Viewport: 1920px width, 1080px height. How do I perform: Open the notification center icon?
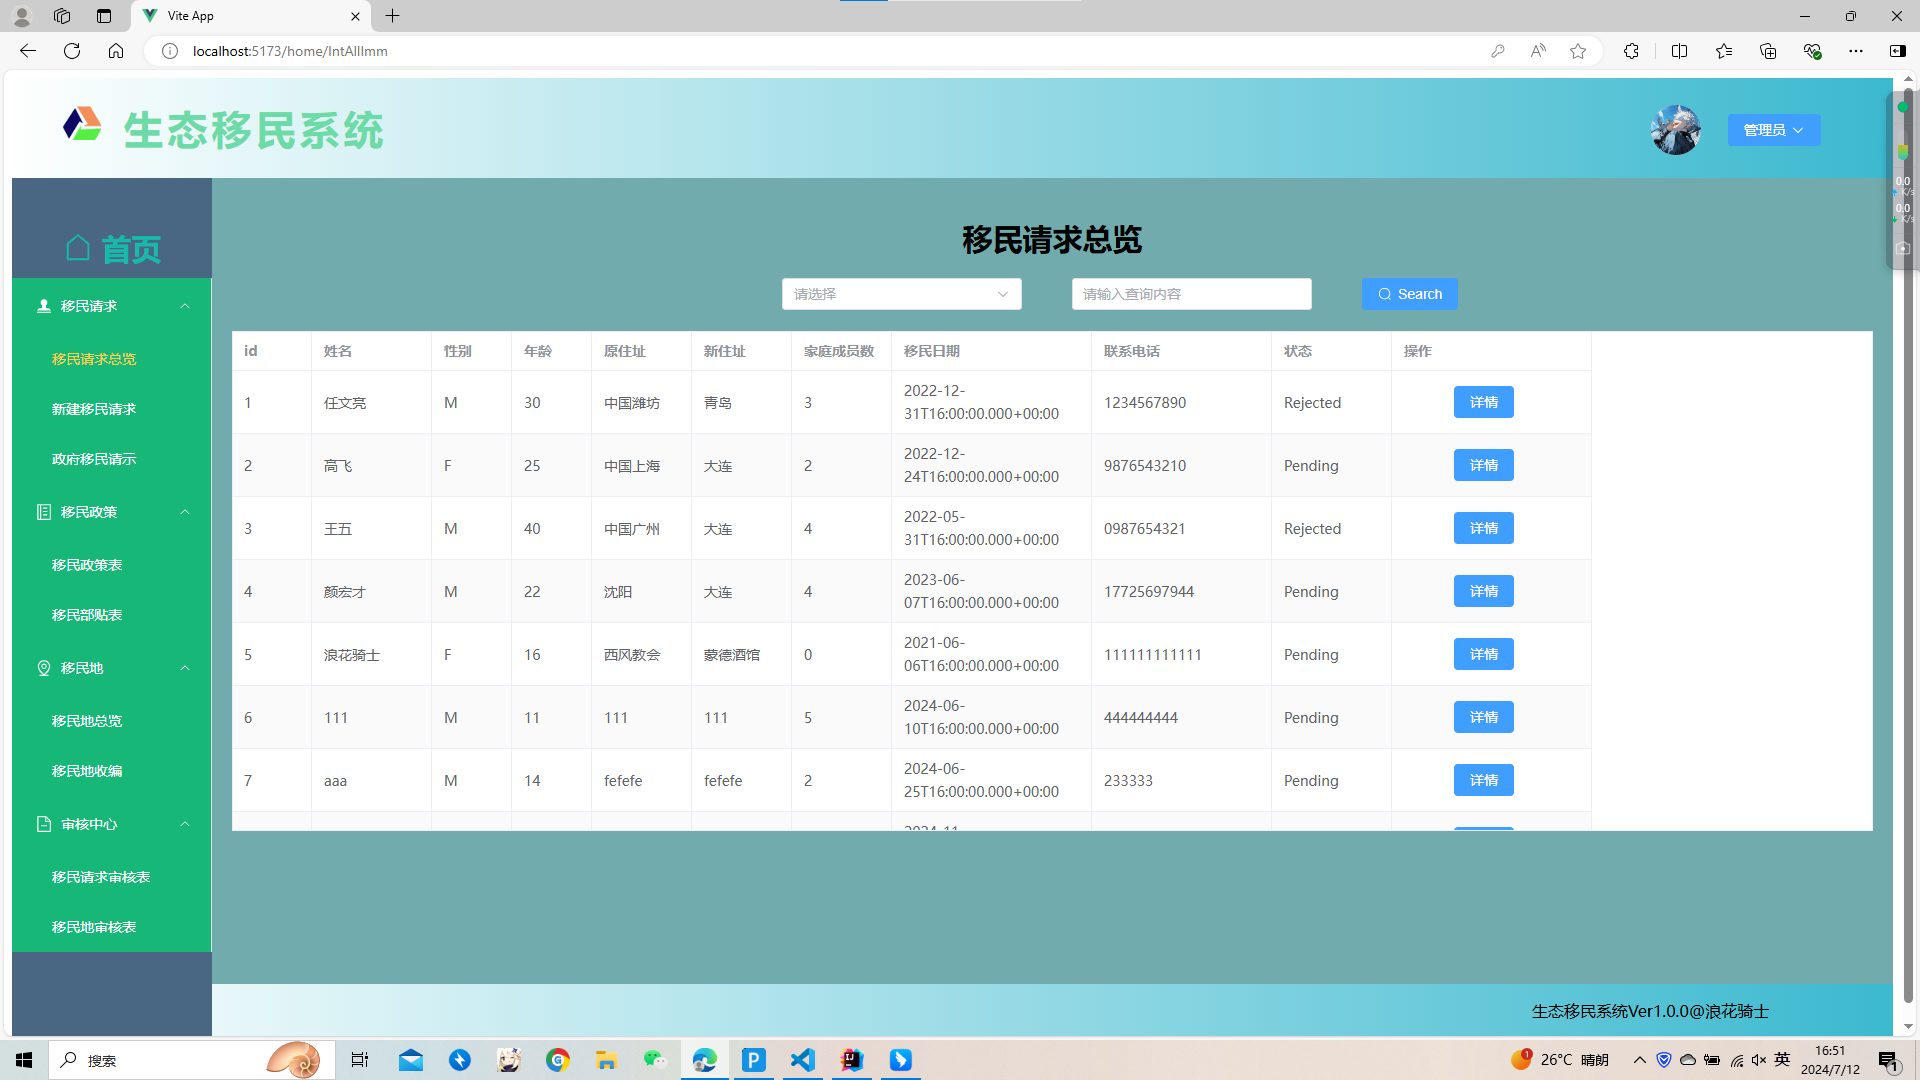pyautogui.click(x=1888, y=1060)
